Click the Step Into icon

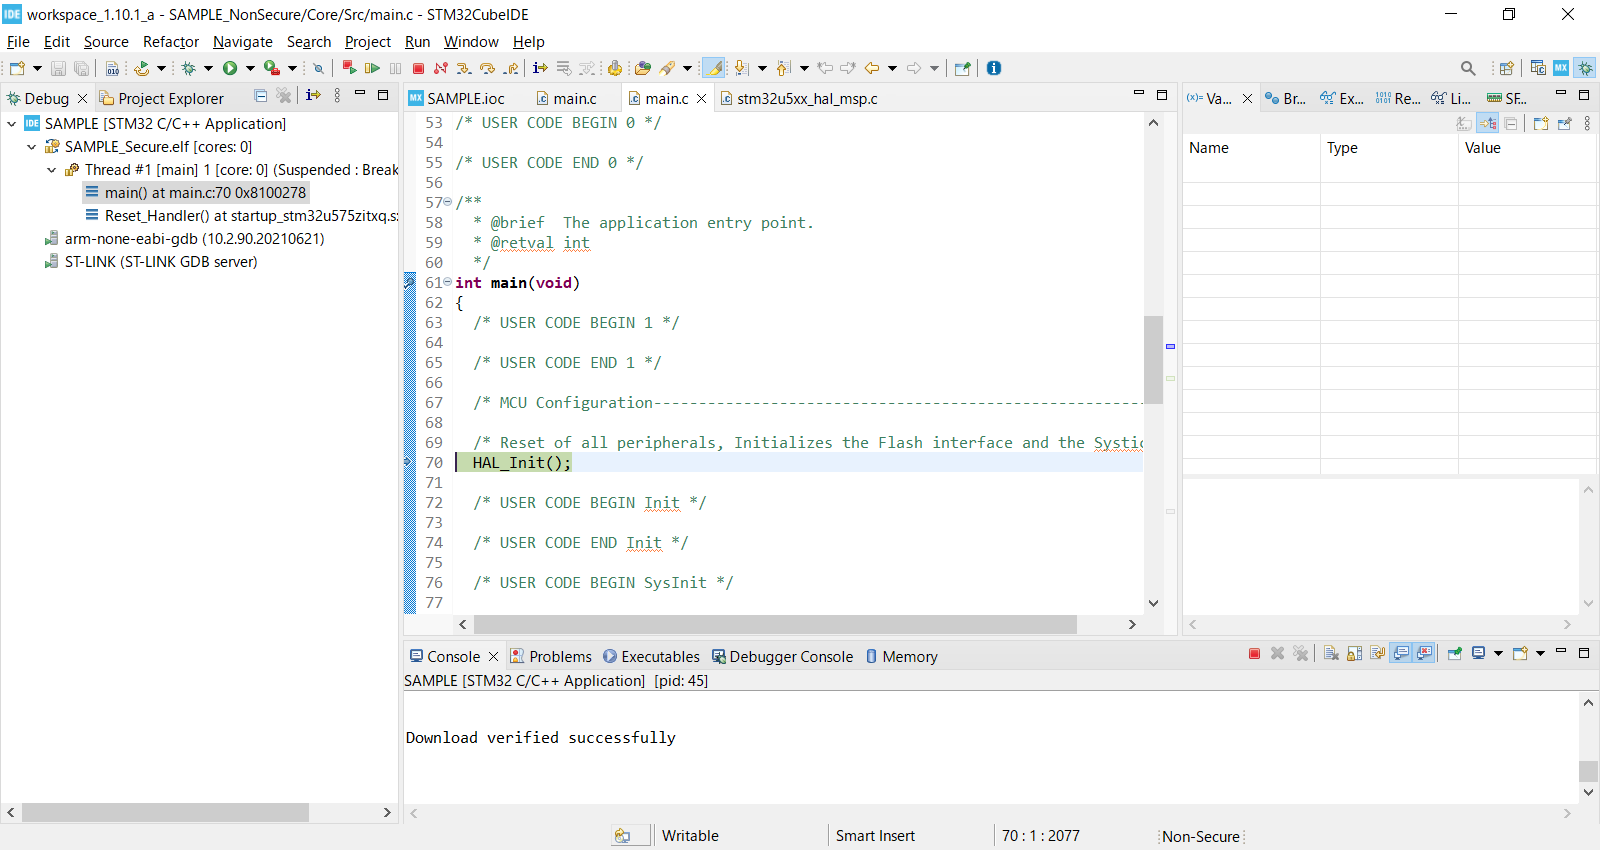pyautogui.click(x=464, y=68)
